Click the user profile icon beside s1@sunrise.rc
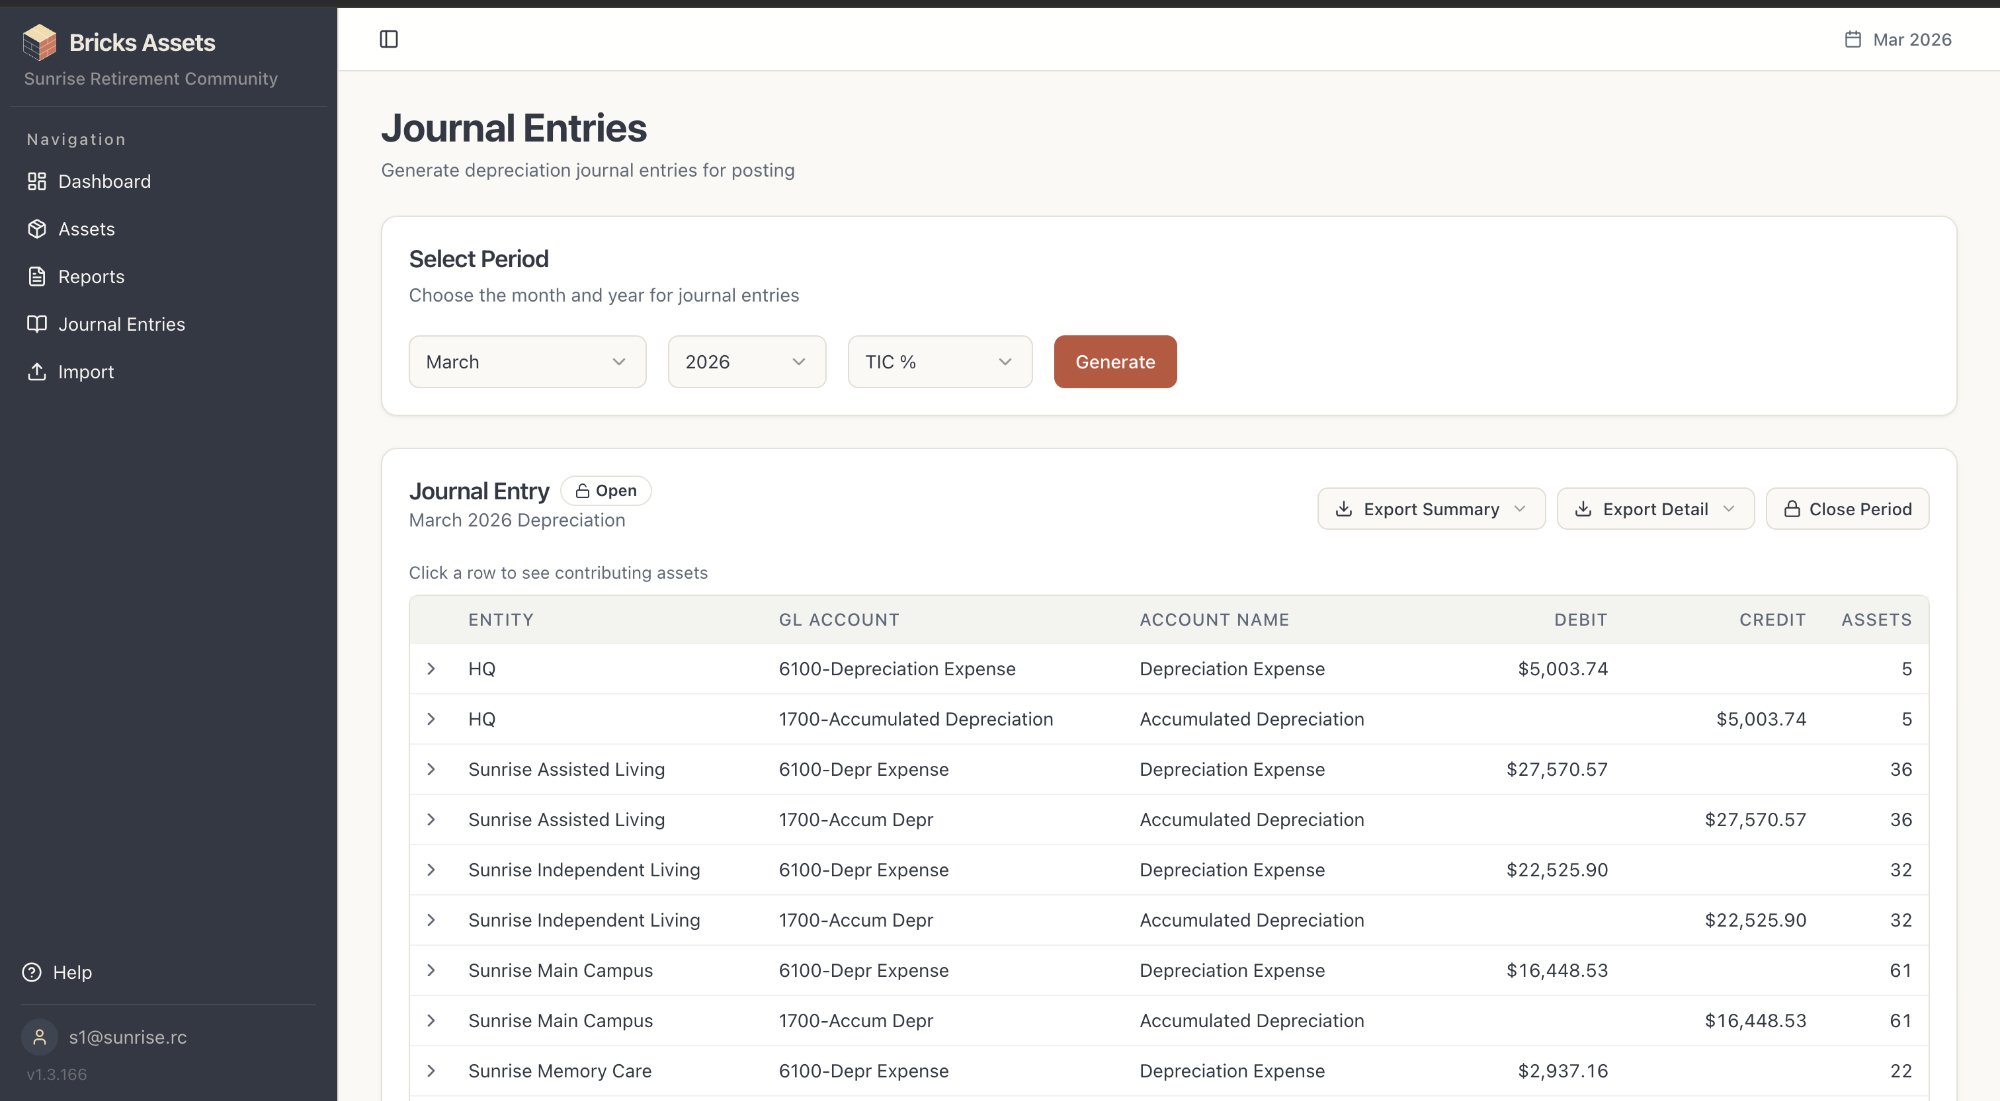Screen dimensions: 2000x1101 point(39,1037)
